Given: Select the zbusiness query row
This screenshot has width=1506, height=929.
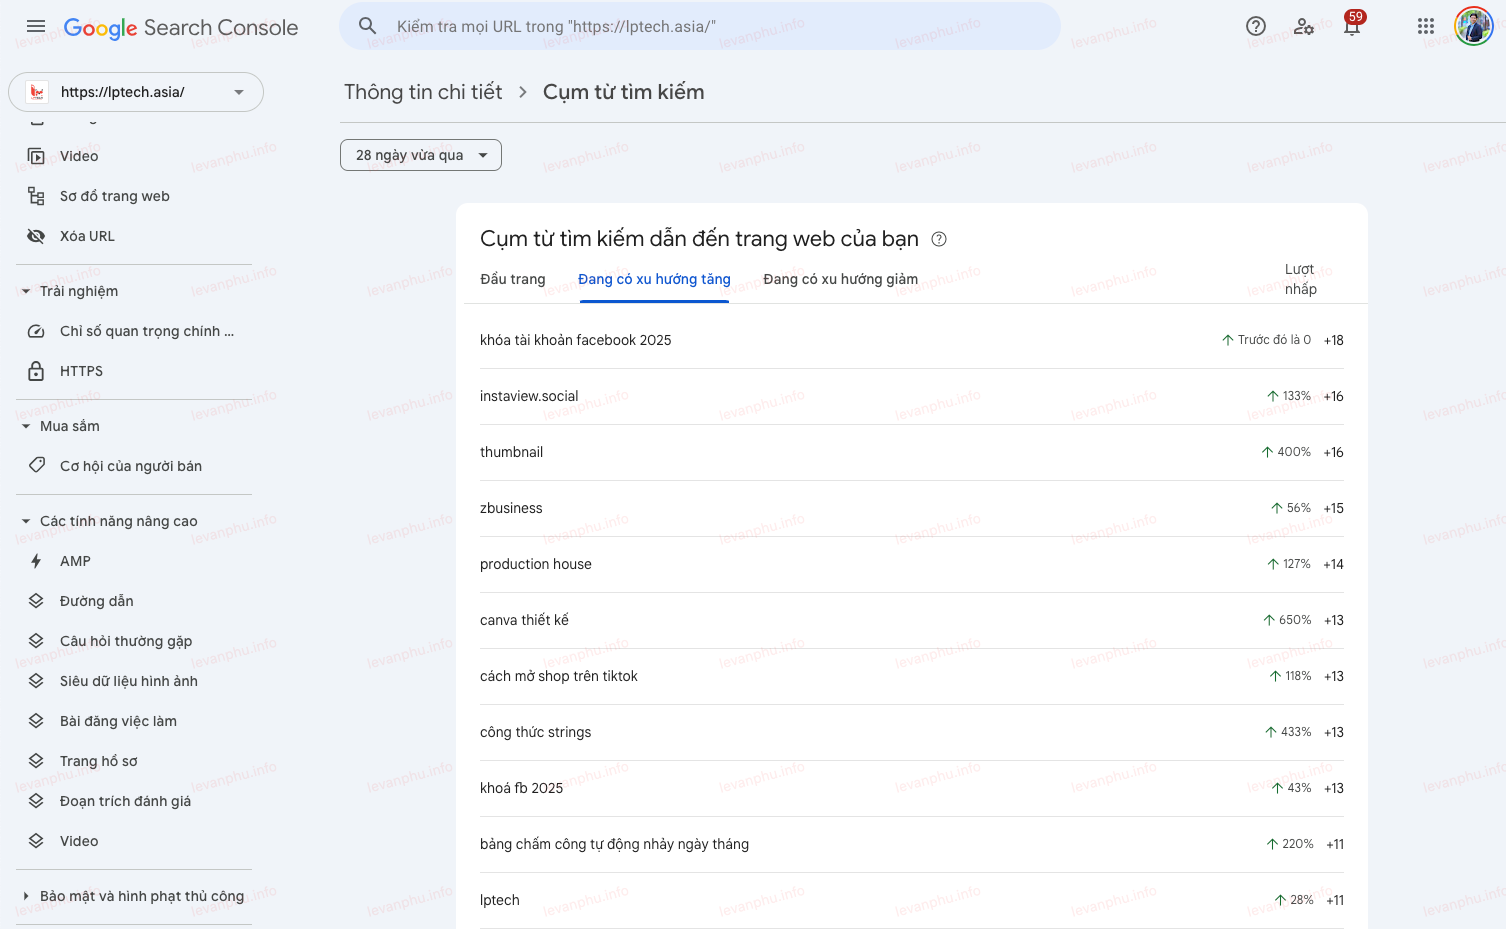Looking at the screenshot, I should click(912, 508).
